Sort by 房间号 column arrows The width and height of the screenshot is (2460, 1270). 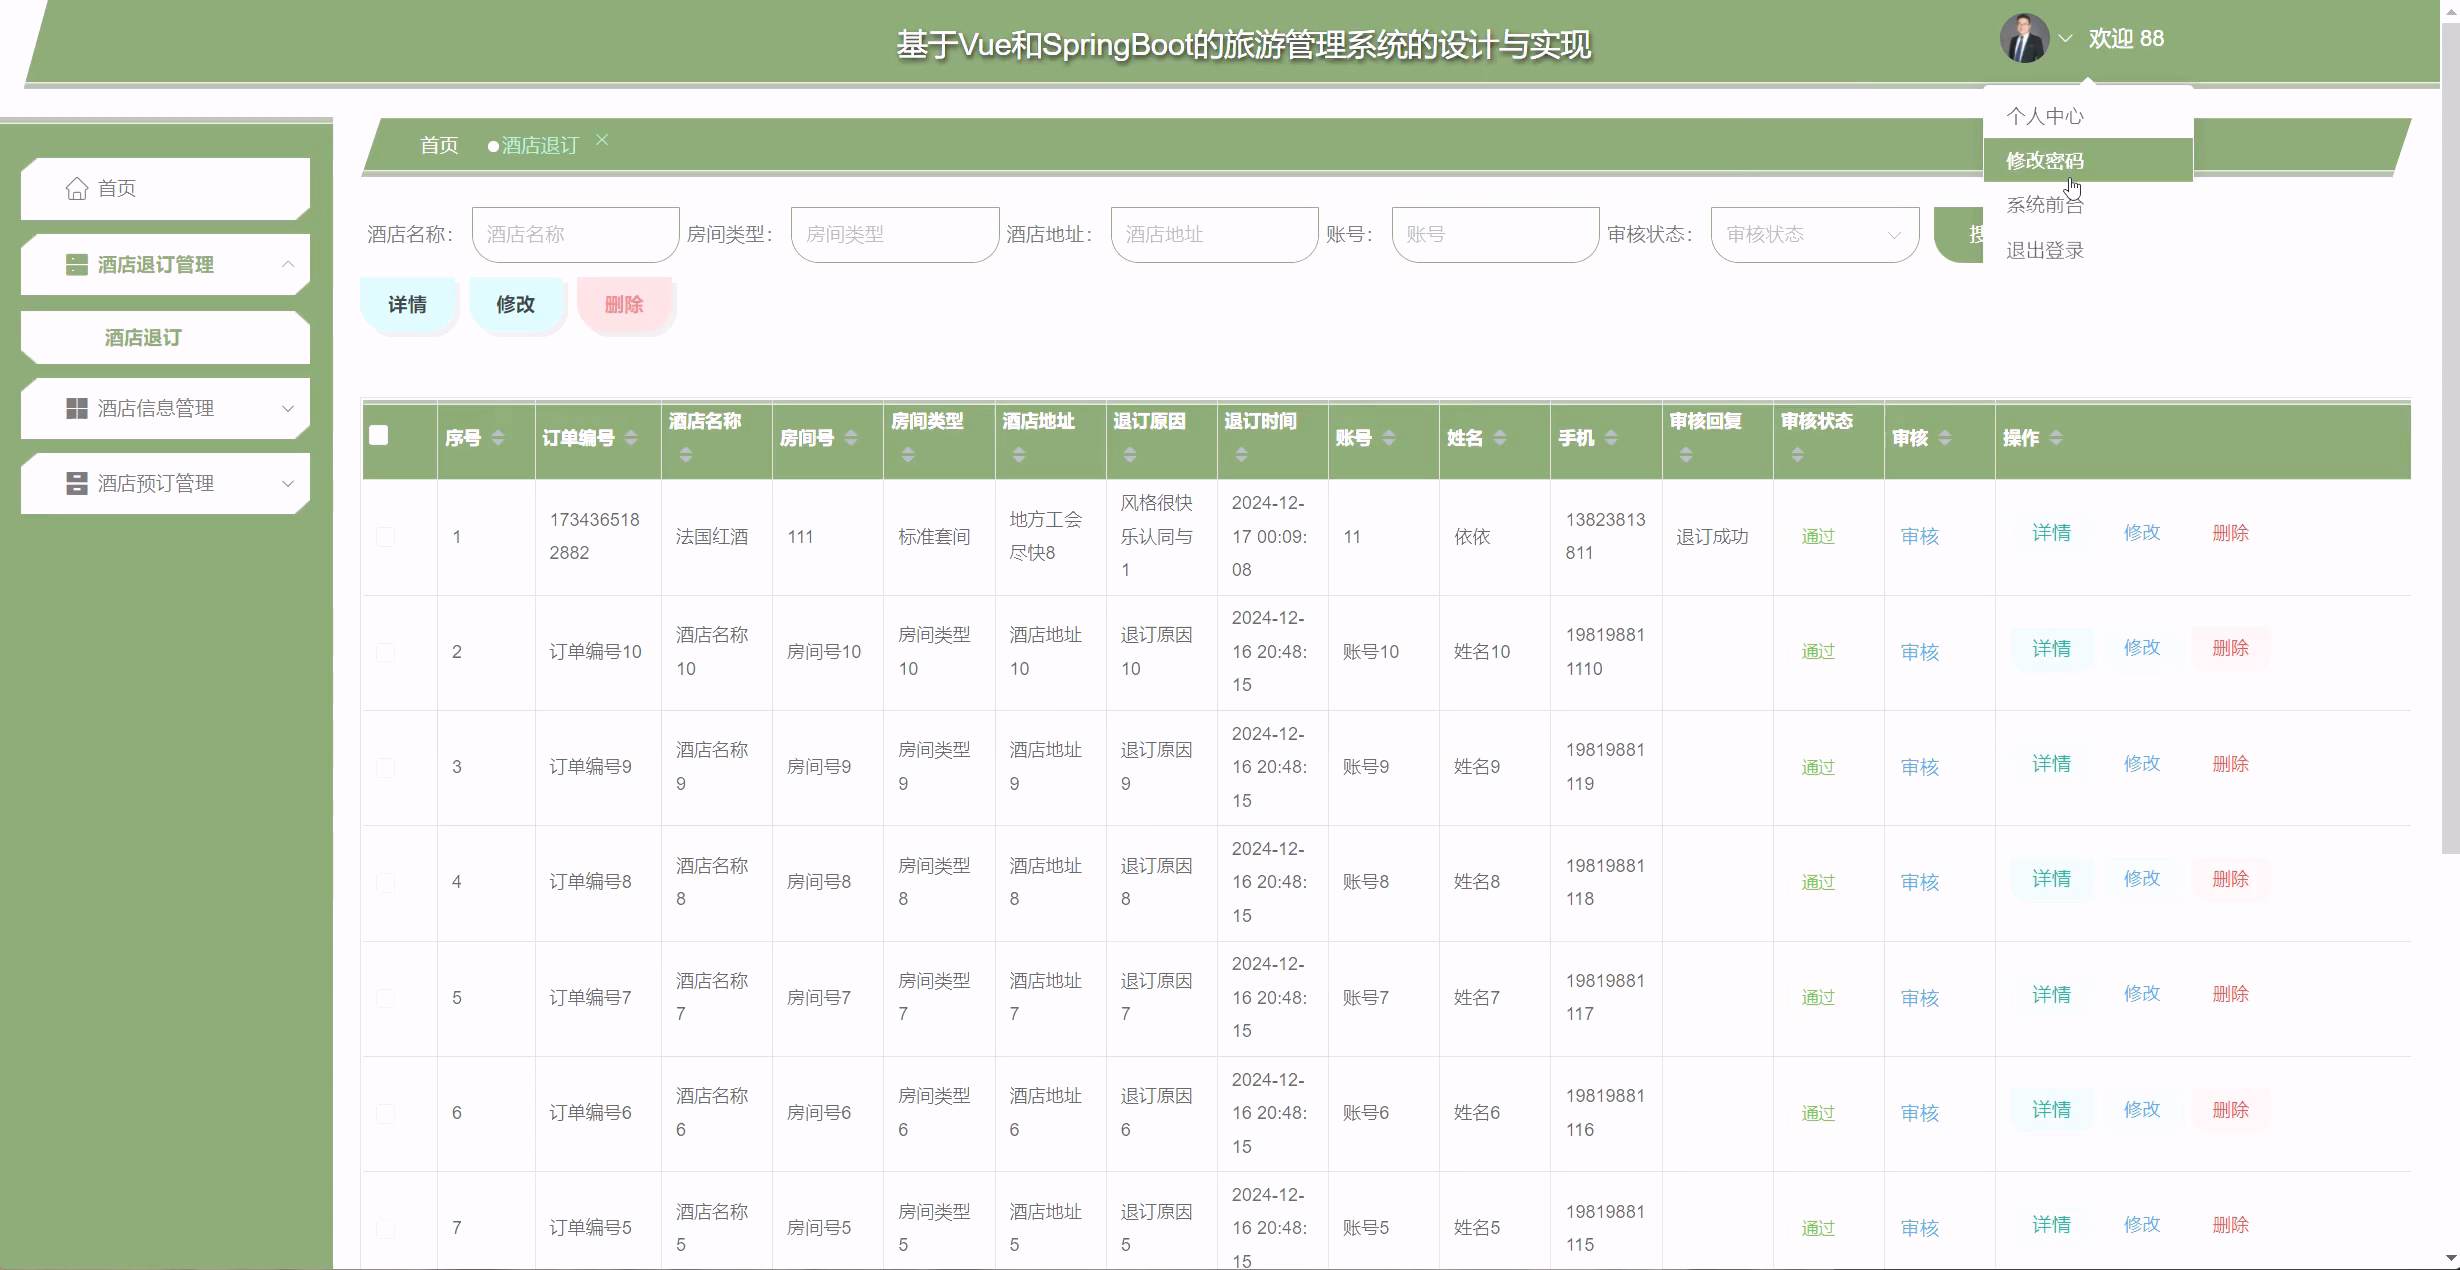pyautogui.click(x=851, y=438)
